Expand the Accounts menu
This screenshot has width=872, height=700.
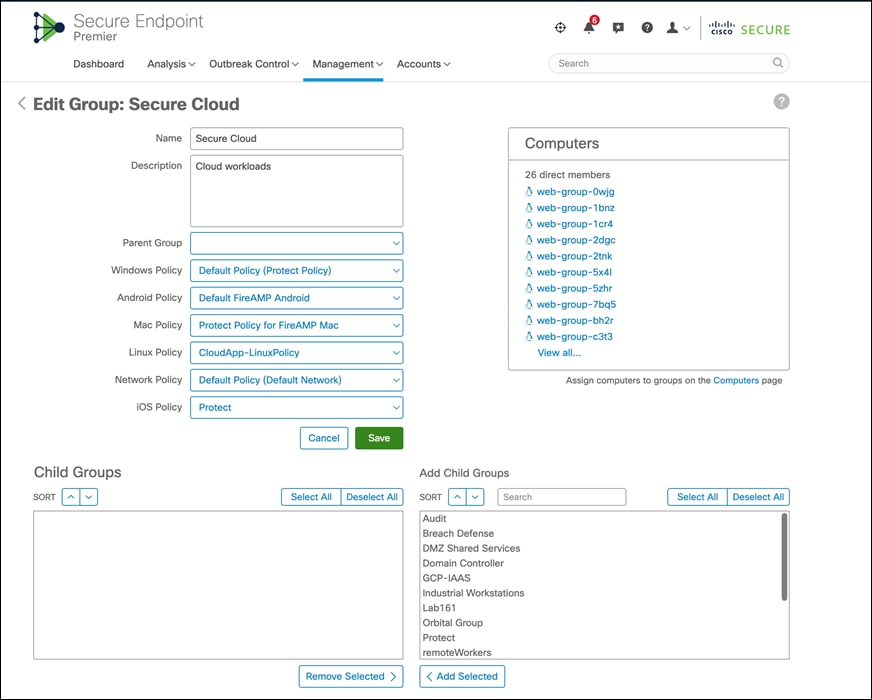click(x=423, y=64)
